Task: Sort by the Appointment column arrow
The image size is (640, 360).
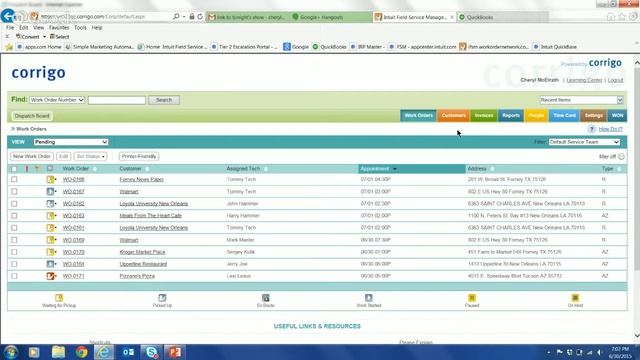Action: click(395, 169)
